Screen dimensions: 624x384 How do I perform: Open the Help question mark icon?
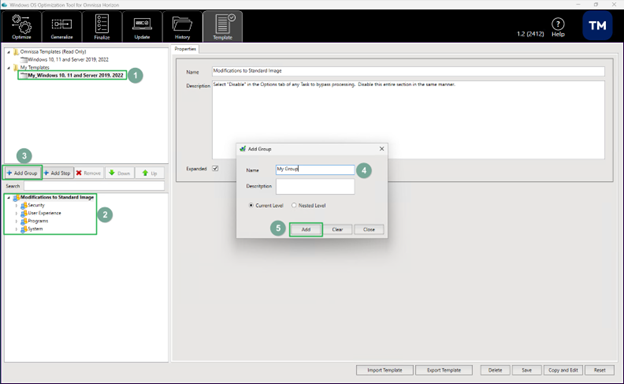pos(558,24)
